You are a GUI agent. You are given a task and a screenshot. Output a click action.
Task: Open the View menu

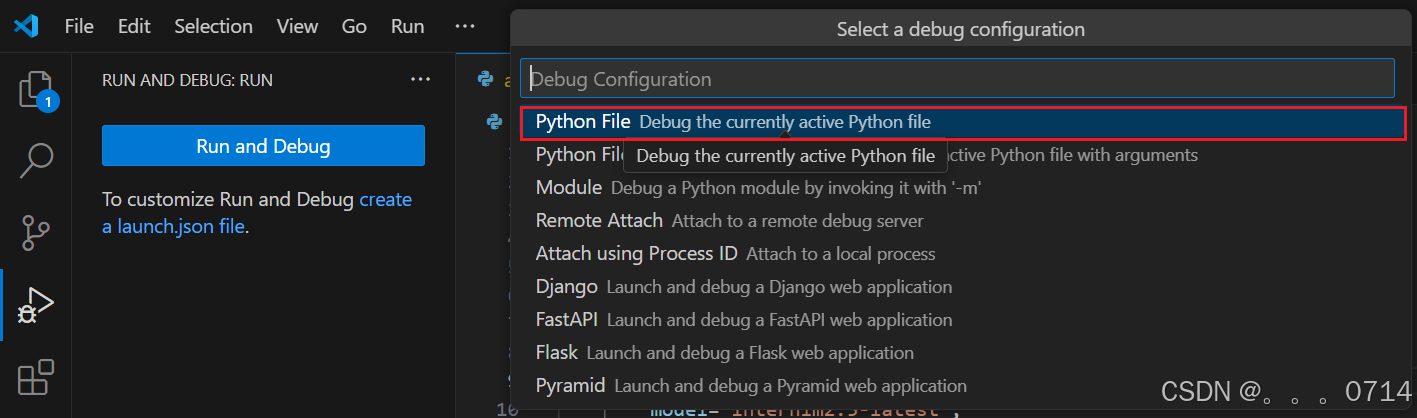tap(297, 27)
